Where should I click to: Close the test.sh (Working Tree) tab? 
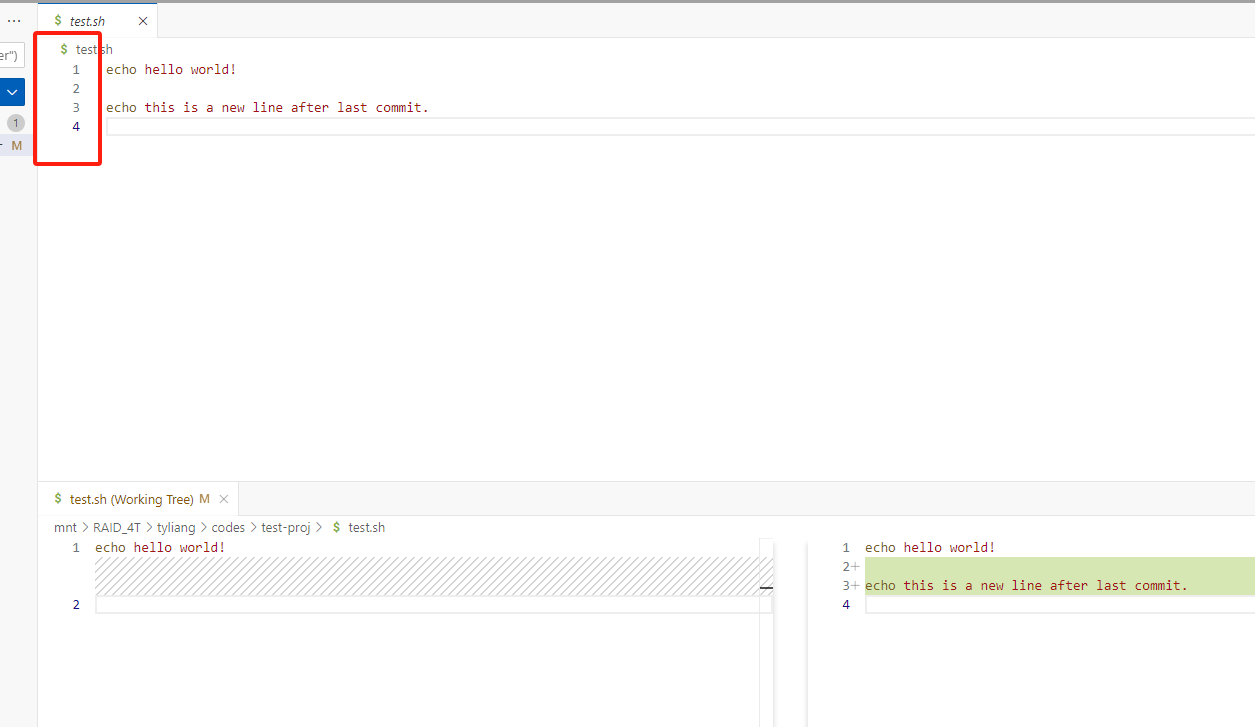(224, 499)
